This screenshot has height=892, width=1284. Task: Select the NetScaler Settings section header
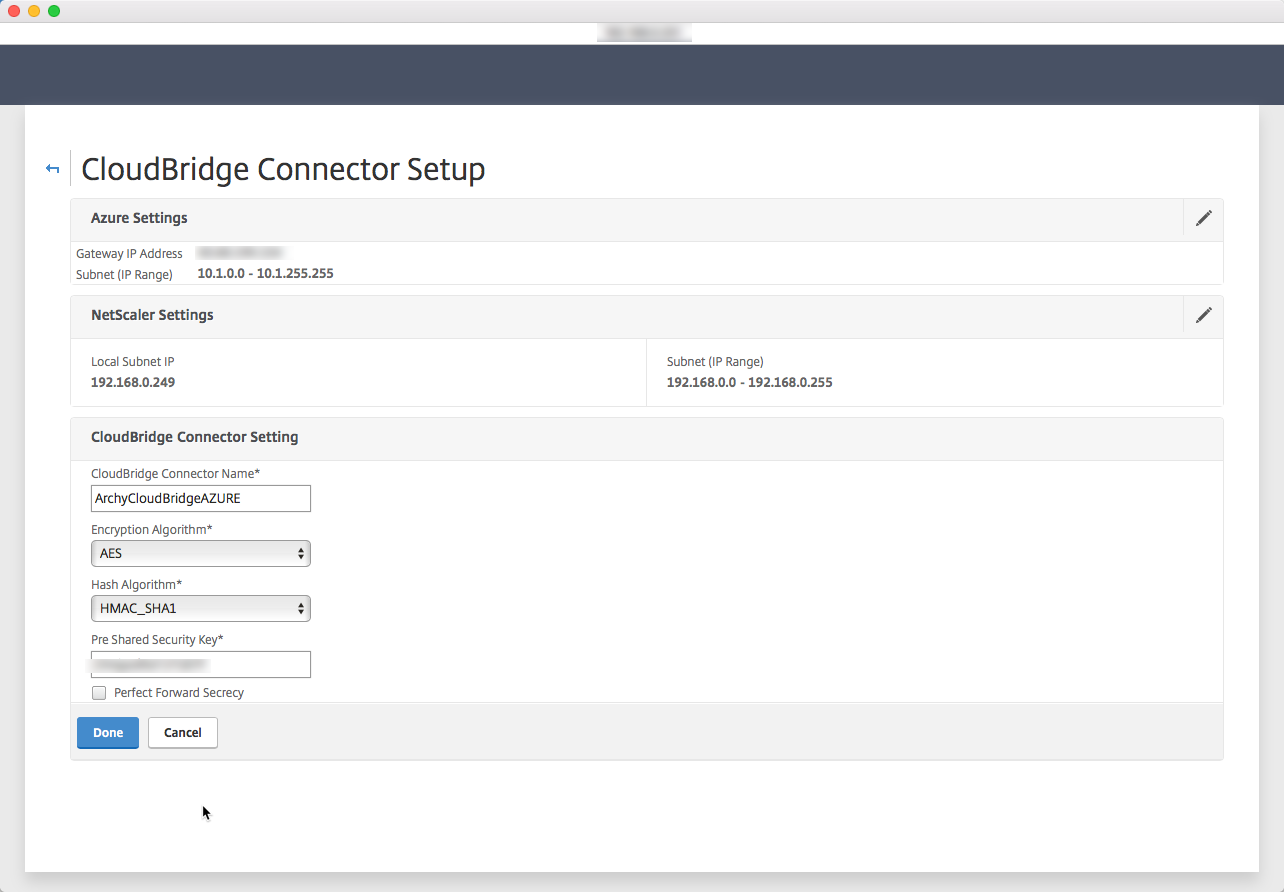coord(152,315)
